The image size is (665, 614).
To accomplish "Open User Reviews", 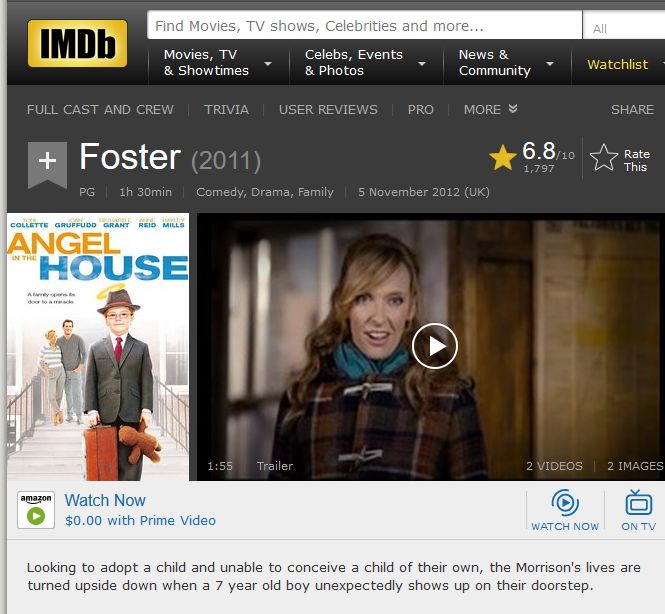I will click(328, 109).
